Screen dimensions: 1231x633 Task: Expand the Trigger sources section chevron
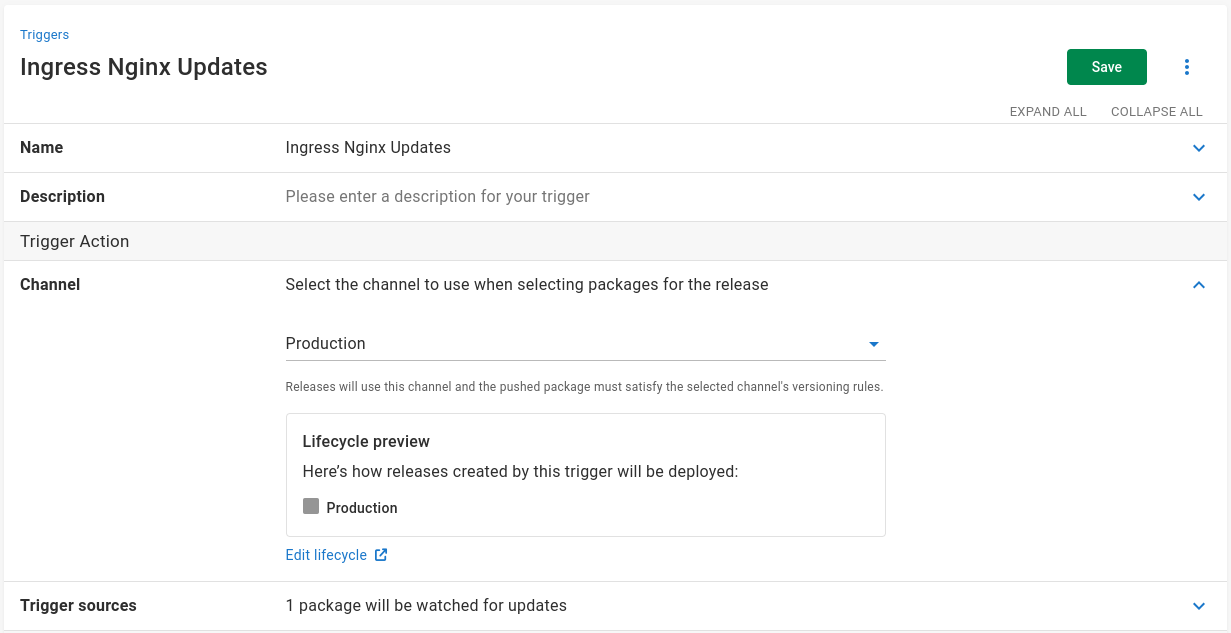coord(1199,606)
